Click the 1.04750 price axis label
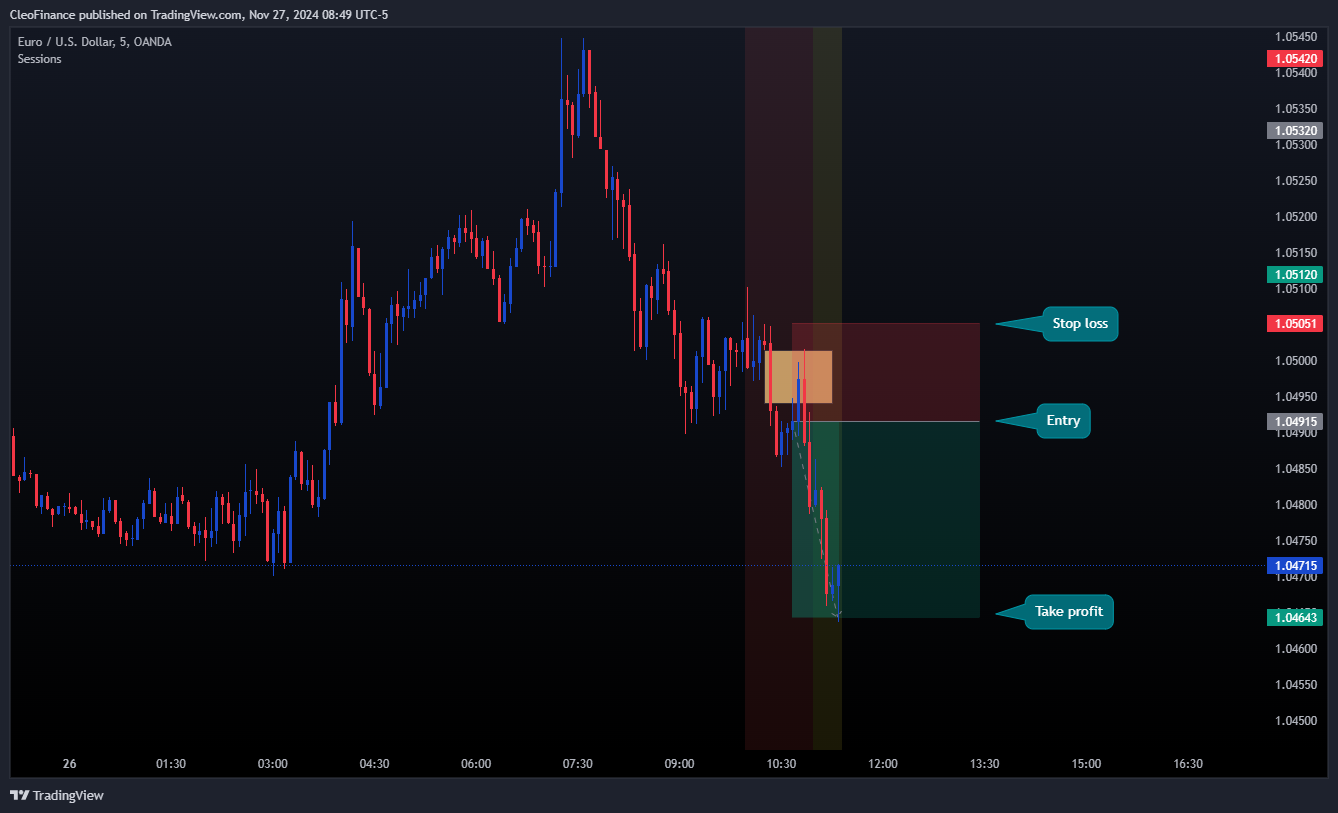 [1294, 540]
